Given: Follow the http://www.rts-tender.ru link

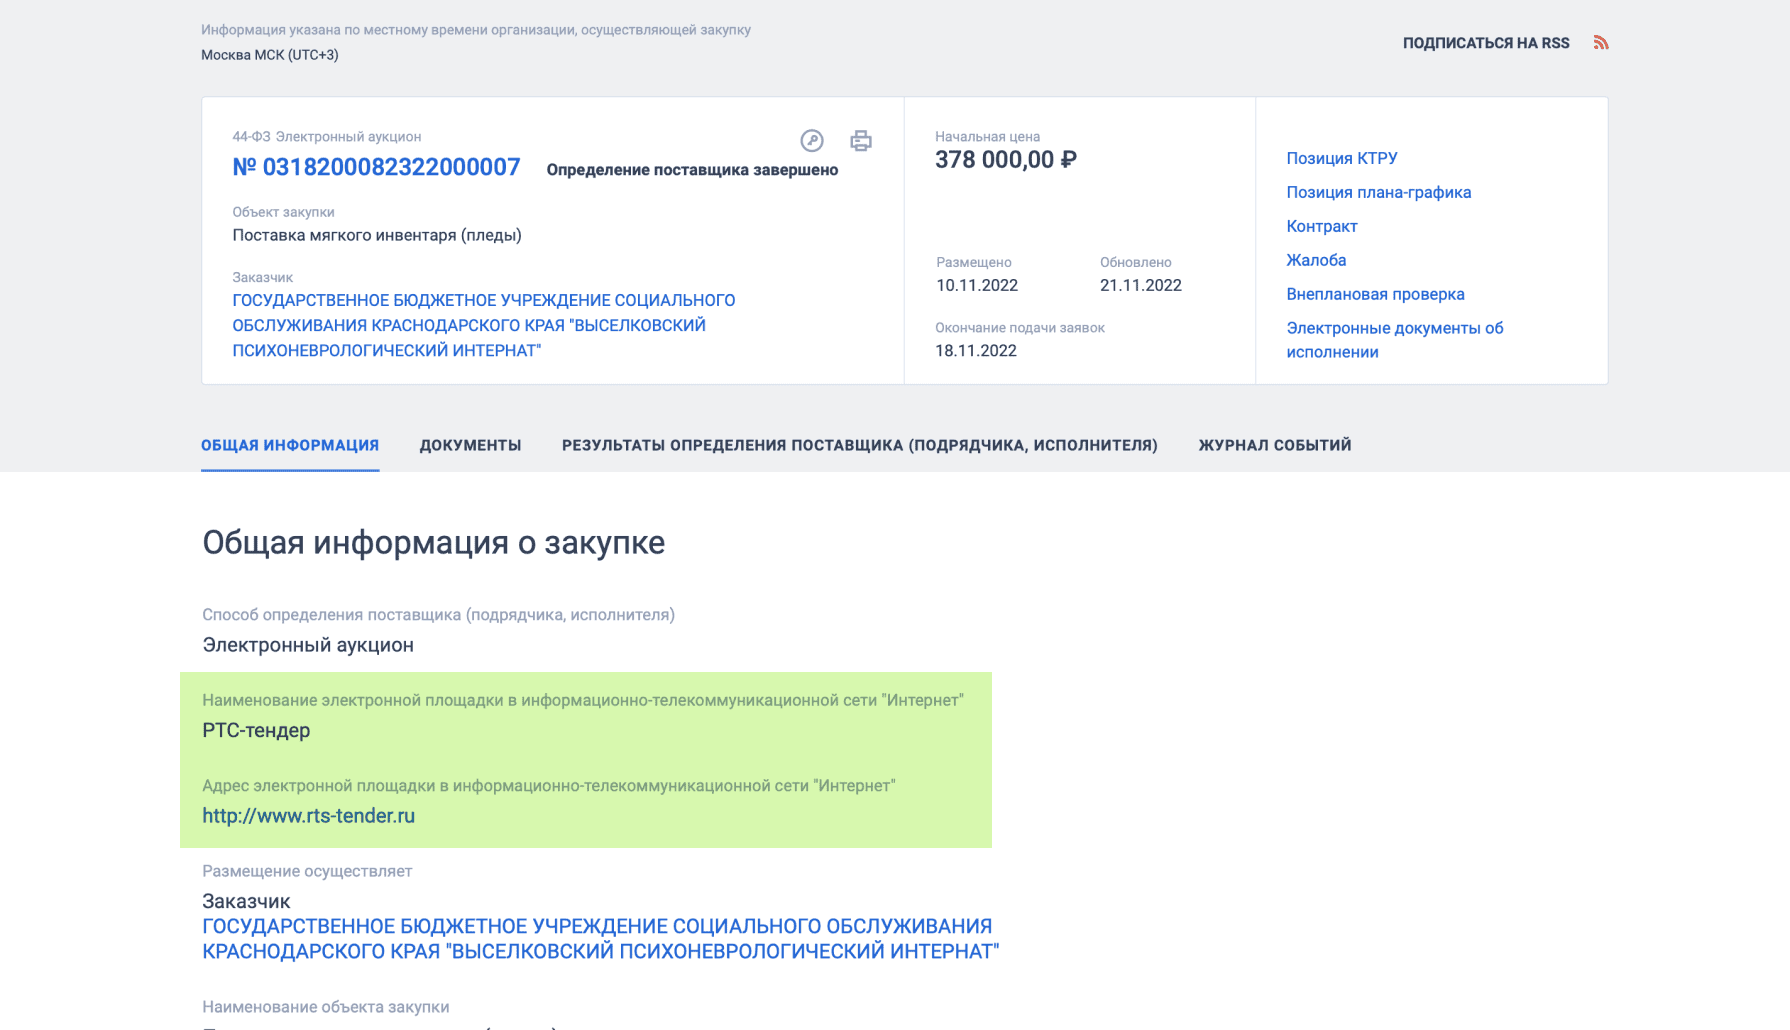Looking at the screenshot, I should (308, 816).
